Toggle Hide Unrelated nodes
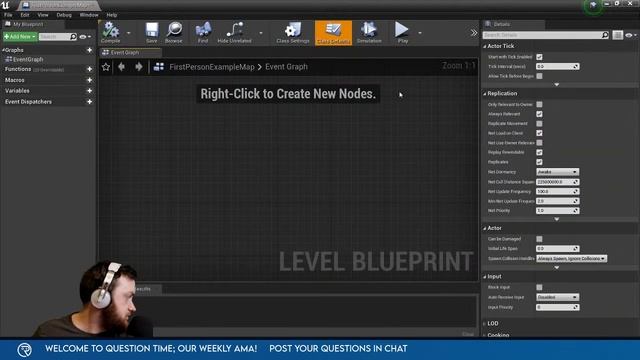This screenshot has height=360, width=640. 234,32
